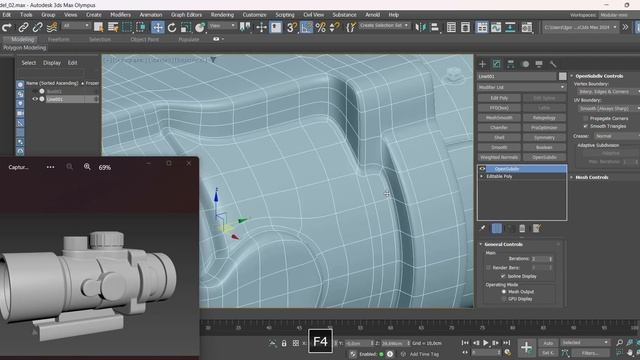
Task: Switch to the Hierarchy panel icon
Action: tap(511, 64)
